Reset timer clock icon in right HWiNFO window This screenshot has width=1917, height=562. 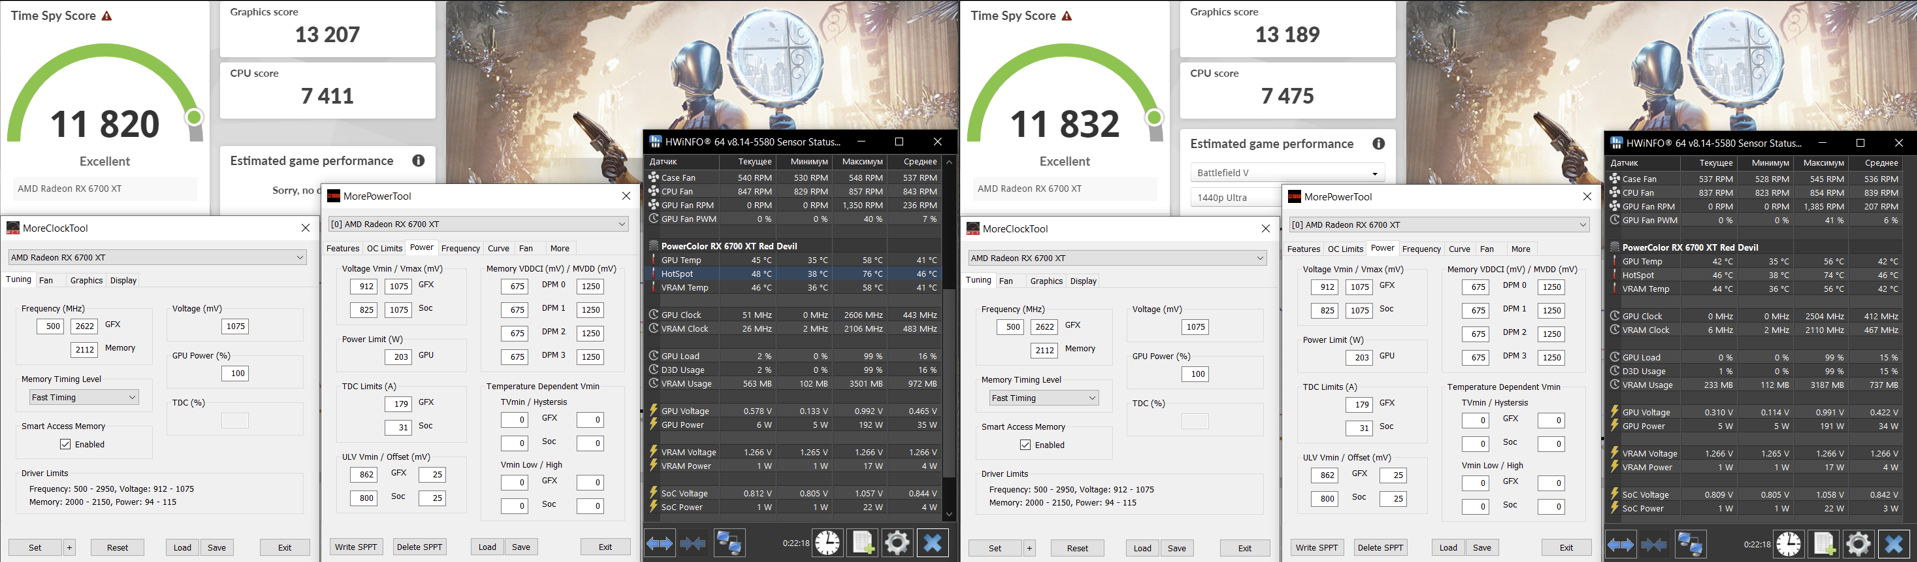pyautogui.click(x=1788, y=544)
